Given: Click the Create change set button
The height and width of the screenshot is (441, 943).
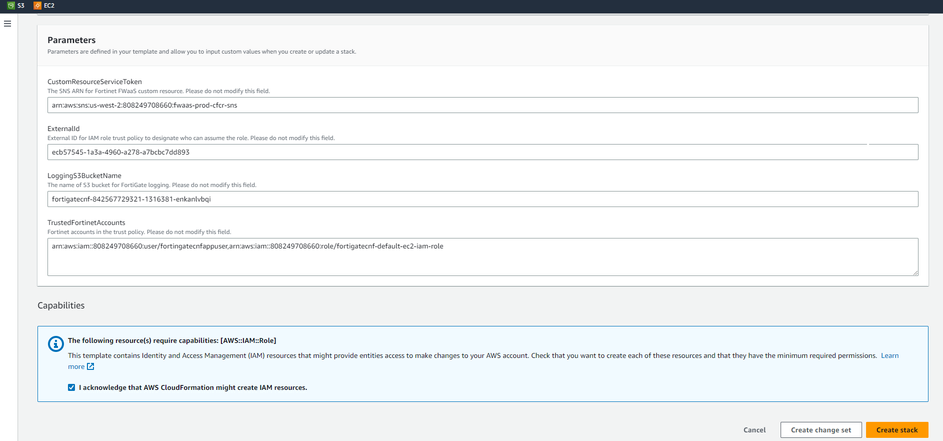Looking at the screenshot, I should 820,430.
